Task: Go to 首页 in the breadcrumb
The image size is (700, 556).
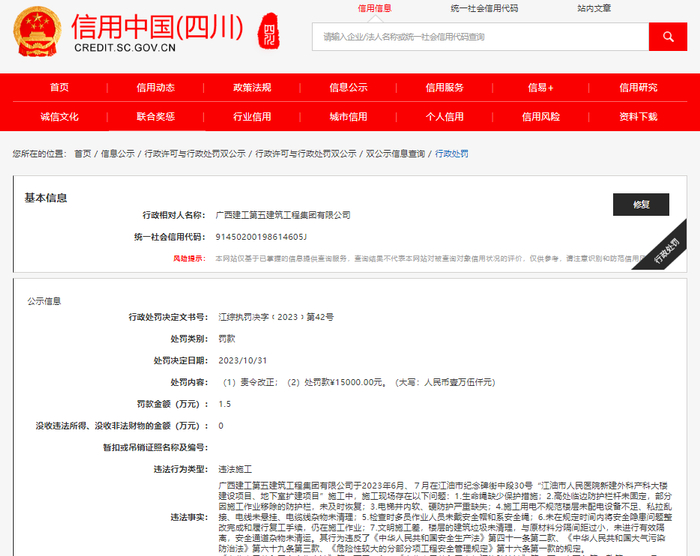Action: coord(83,154)
